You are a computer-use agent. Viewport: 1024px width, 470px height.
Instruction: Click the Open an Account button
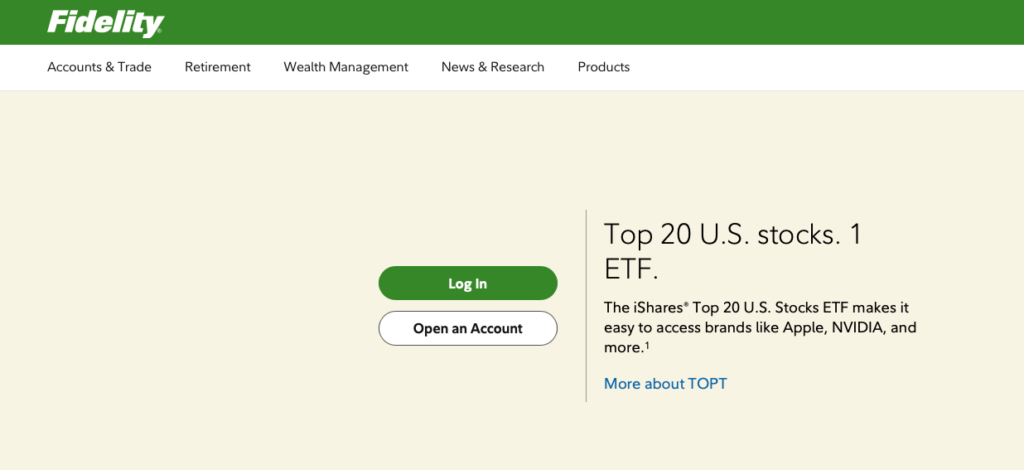tap(467, 329)
